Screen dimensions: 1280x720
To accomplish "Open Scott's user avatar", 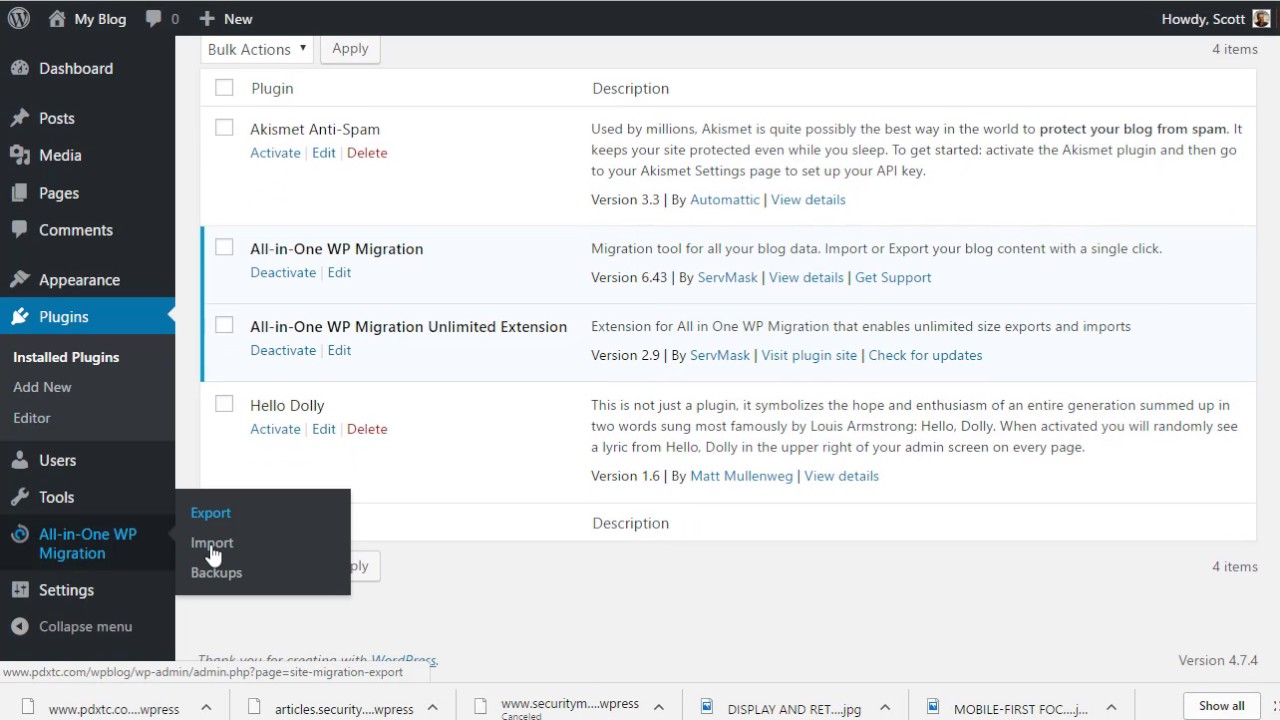I will pyautogui.click(x=1261, y=19).
